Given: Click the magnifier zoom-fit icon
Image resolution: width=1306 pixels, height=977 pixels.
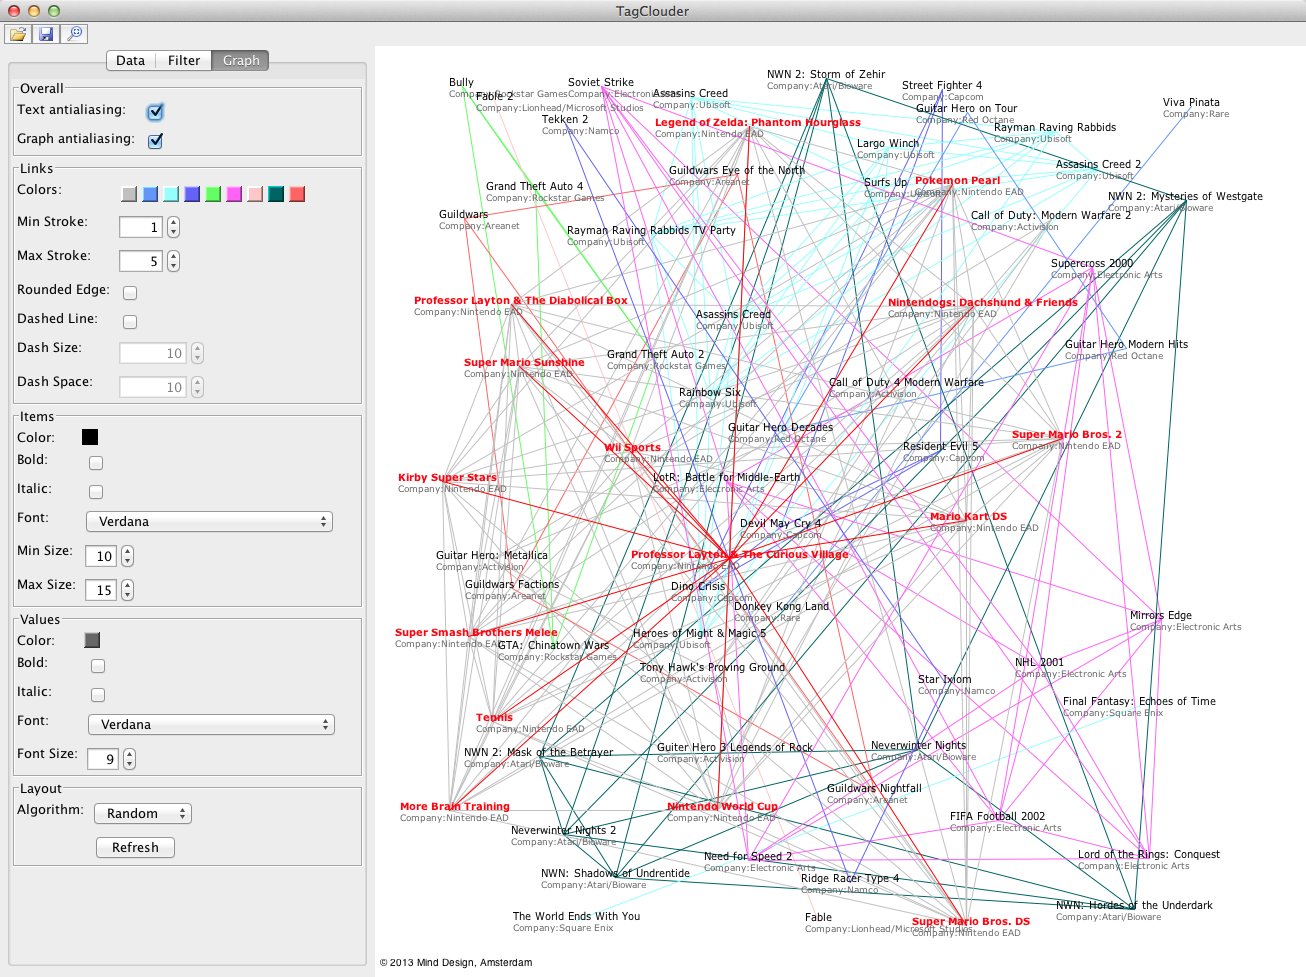Looking at the screenshot, I should (74, 35).
